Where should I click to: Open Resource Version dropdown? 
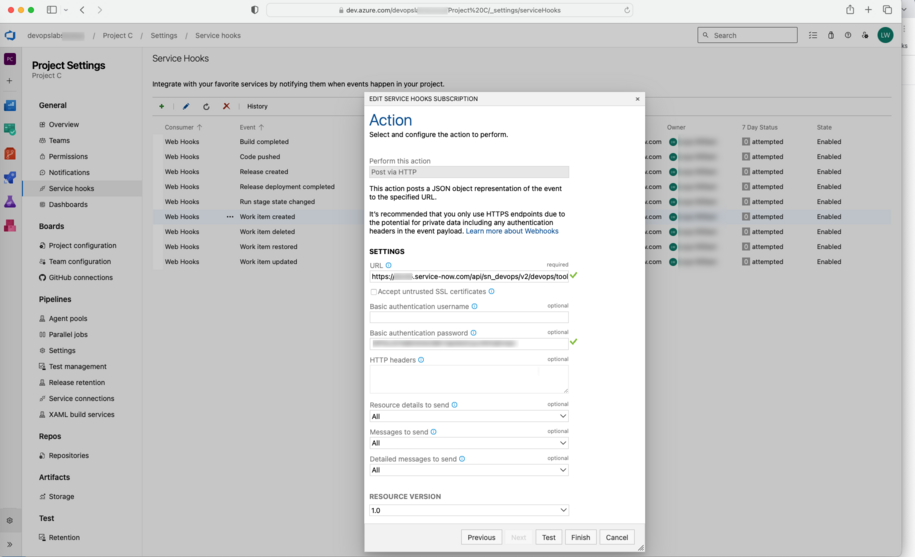pyautogui.click(x=469, y=510)
